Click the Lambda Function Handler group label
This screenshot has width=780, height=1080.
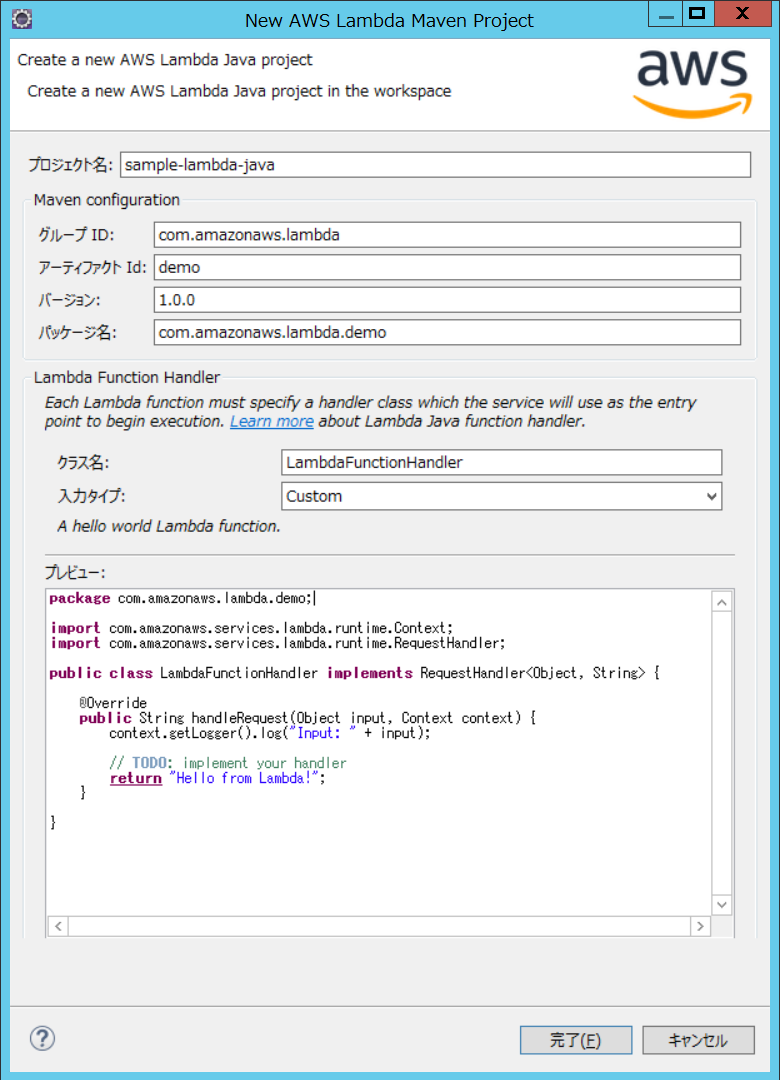(x=127, y=377)
